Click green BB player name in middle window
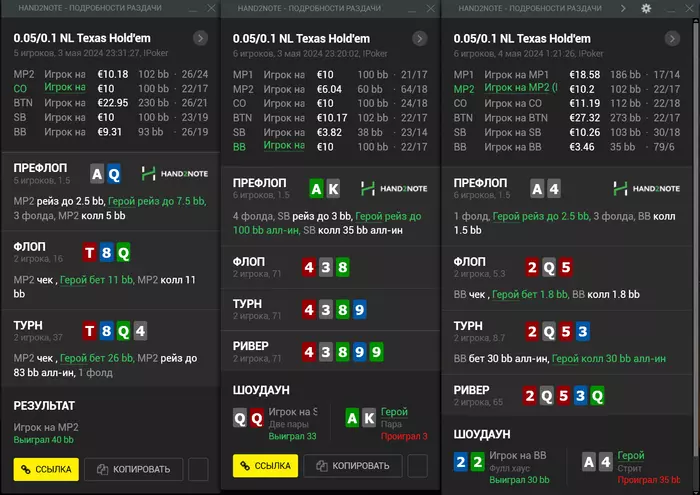The width and height of the screenshot is (700, 495). (284, 146)
